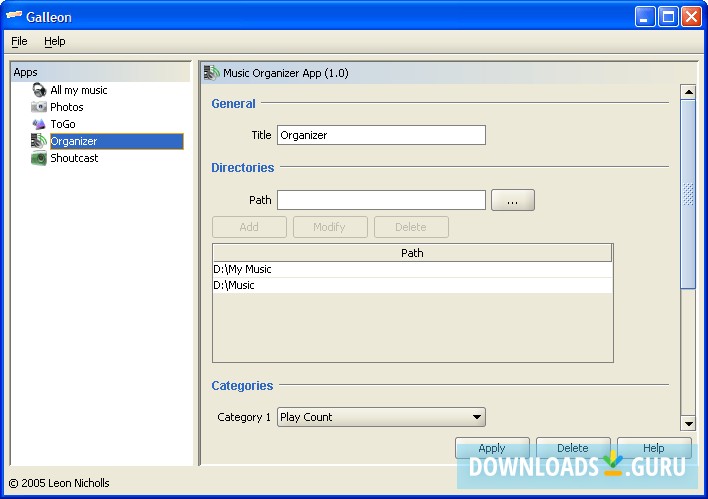
Task: Select the D:\My Music path row
Action: click(x=412, y=269)
